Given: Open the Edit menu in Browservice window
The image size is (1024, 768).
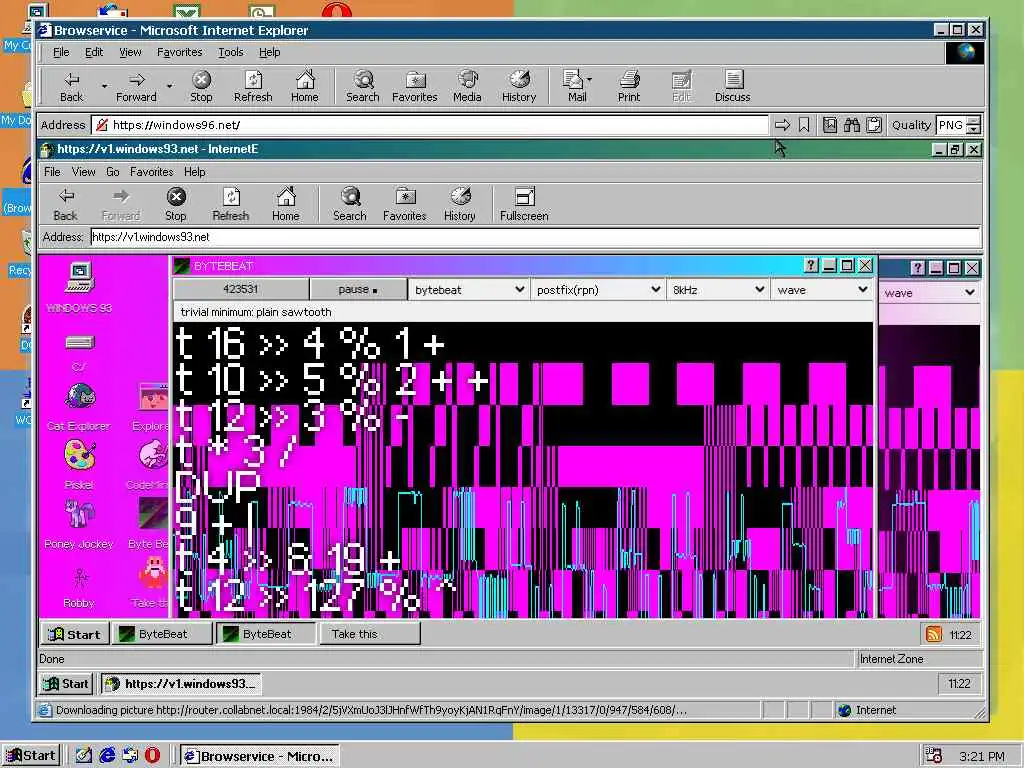Looking at the screenshot, I should [94, 52].
